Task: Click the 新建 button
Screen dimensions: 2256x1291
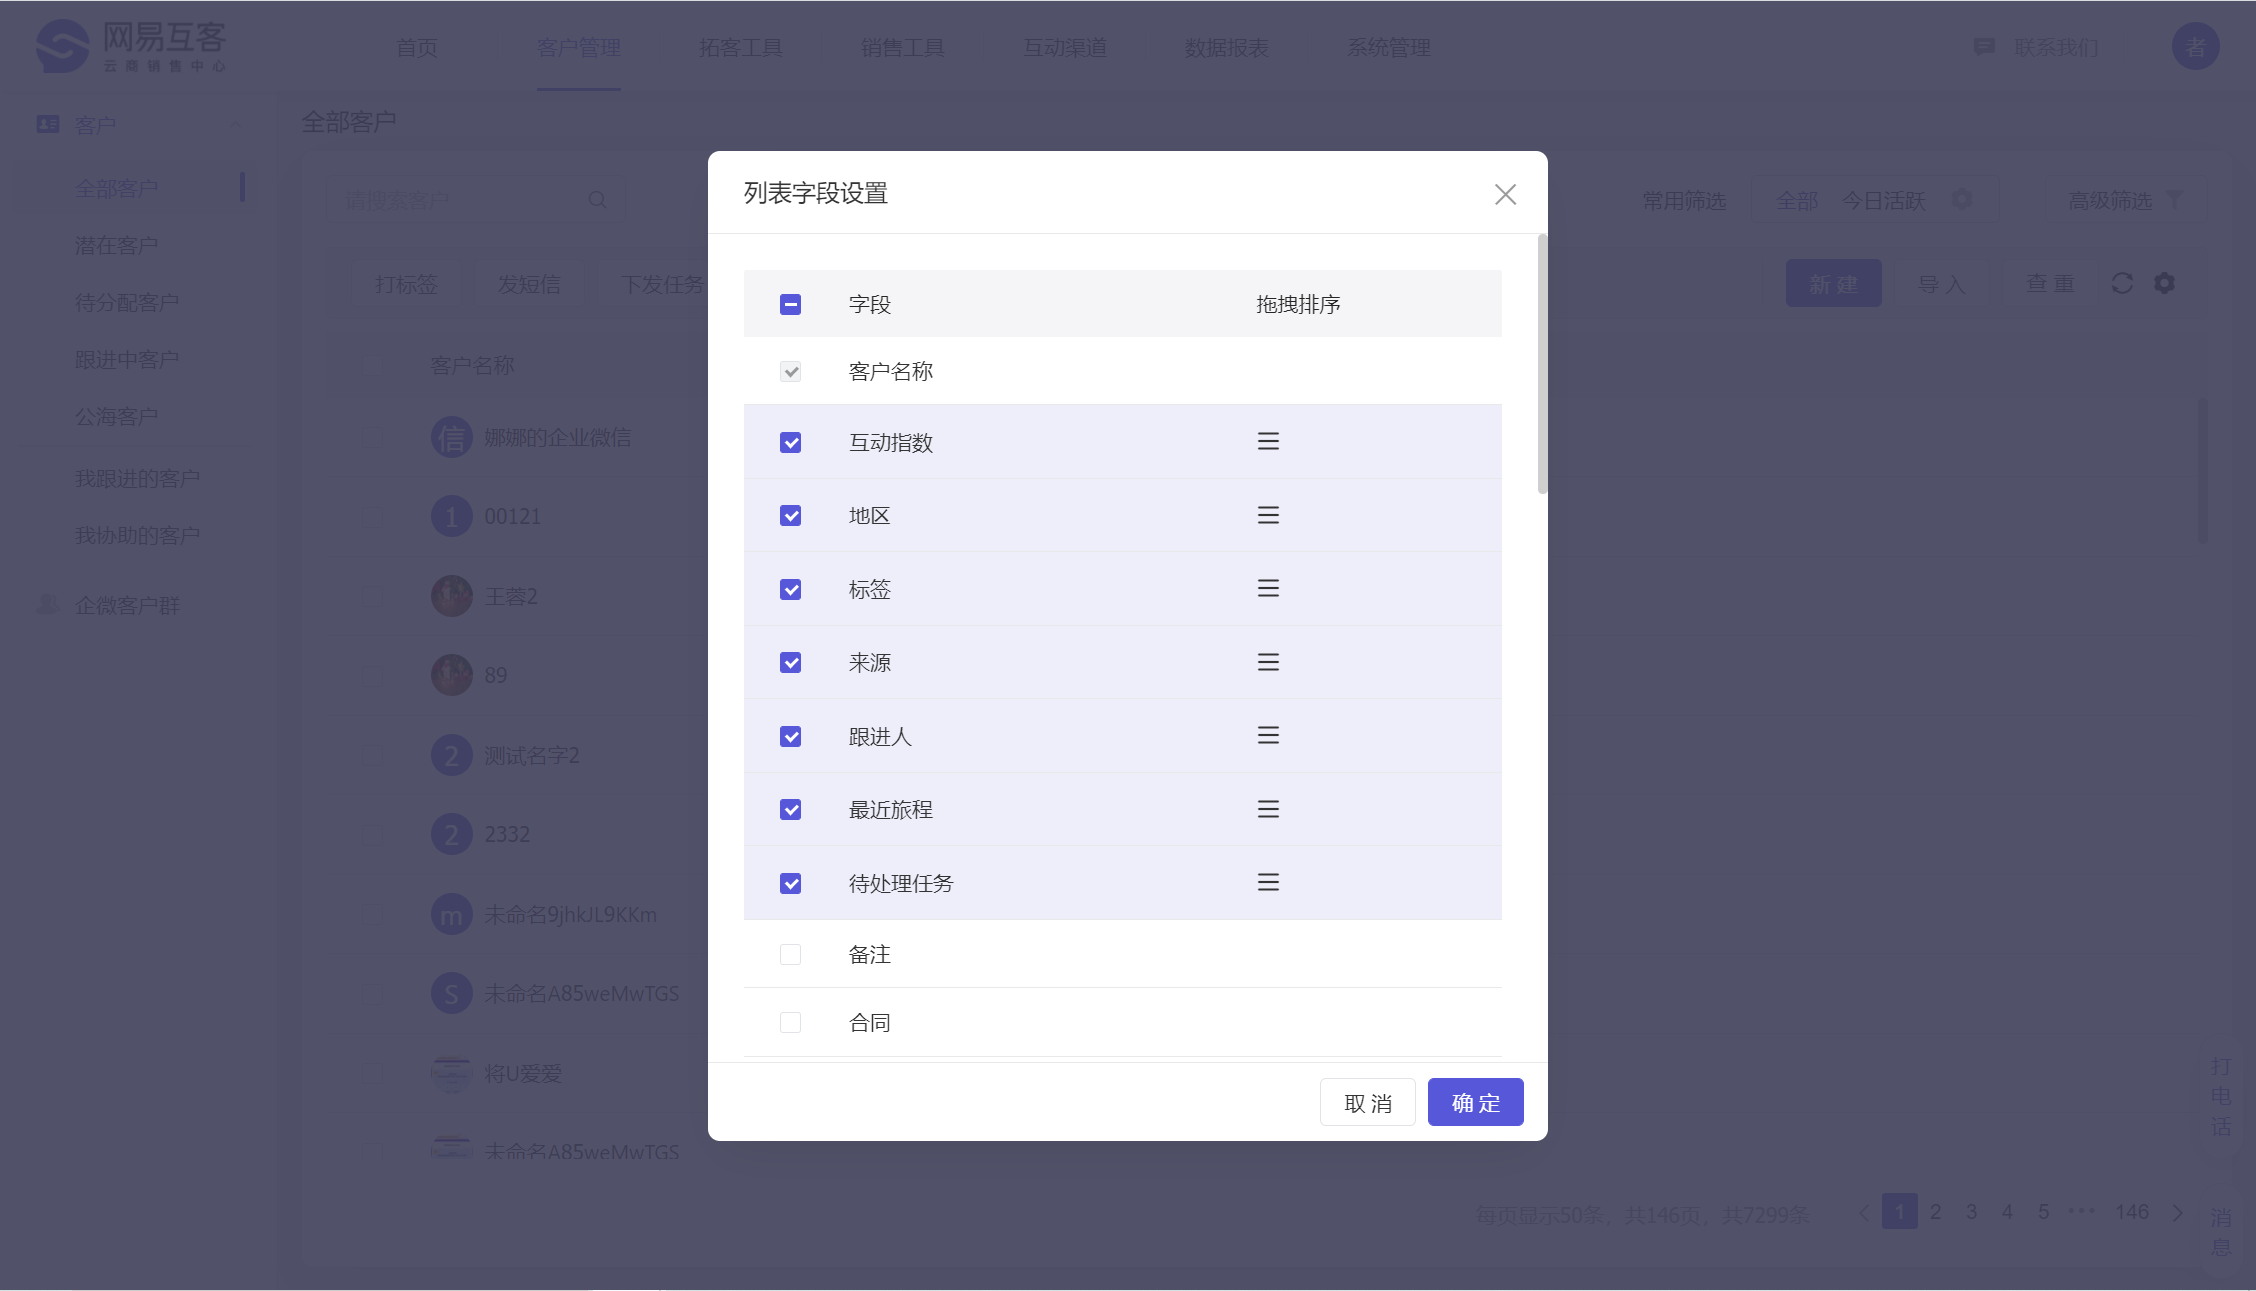Action: click(1833, 284)
